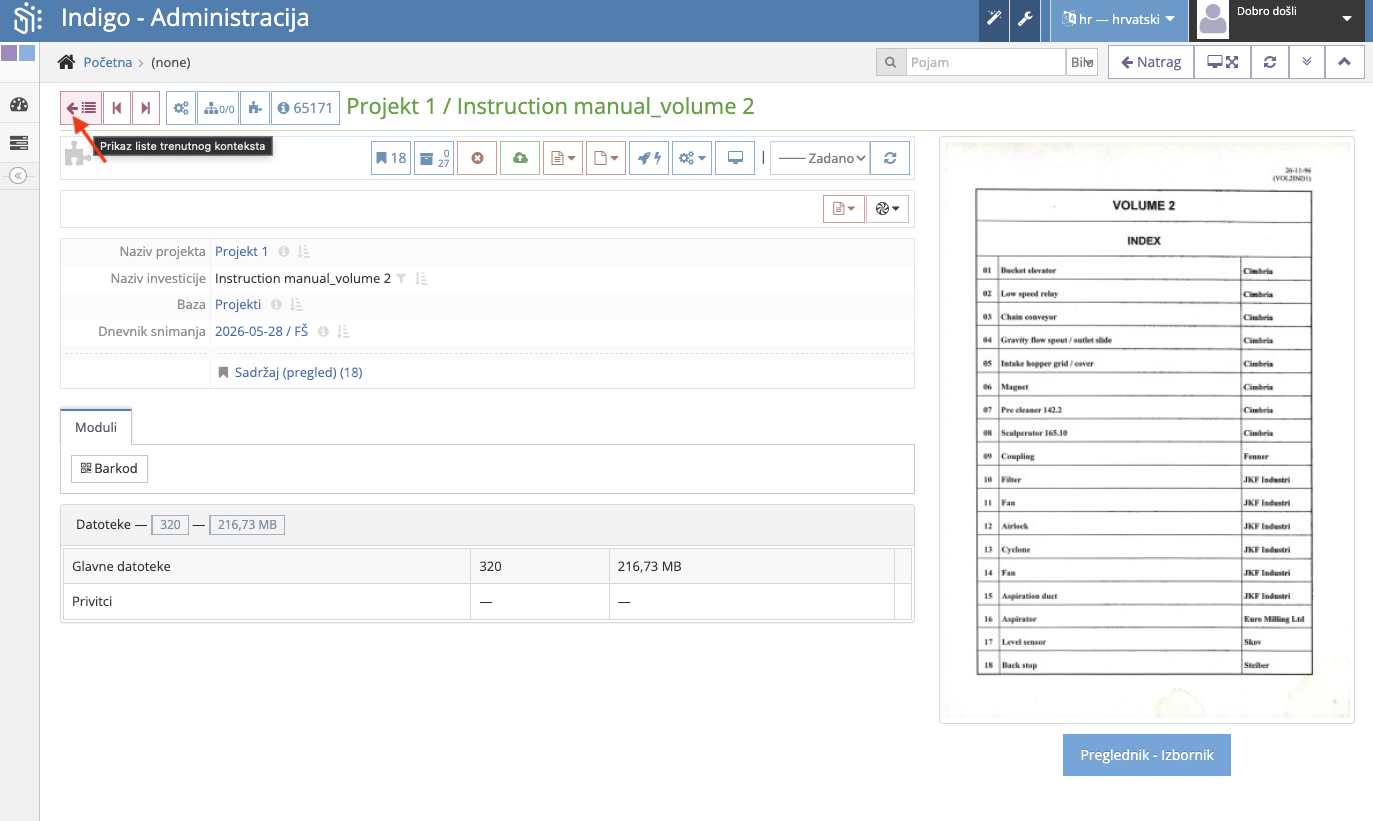Open the dashboard gauge in left sidebar

pyautogui.click(x=18, y=105)
